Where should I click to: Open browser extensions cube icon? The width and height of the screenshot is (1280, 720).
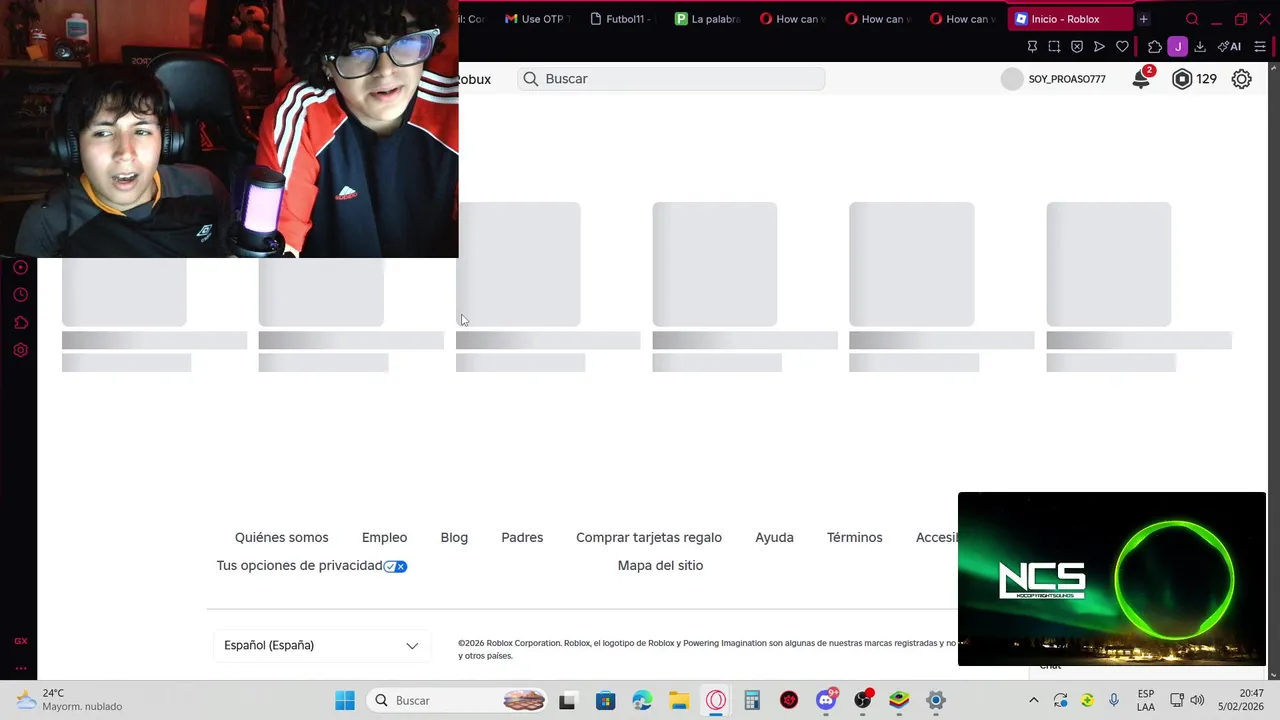click(x=1155, y=47)
